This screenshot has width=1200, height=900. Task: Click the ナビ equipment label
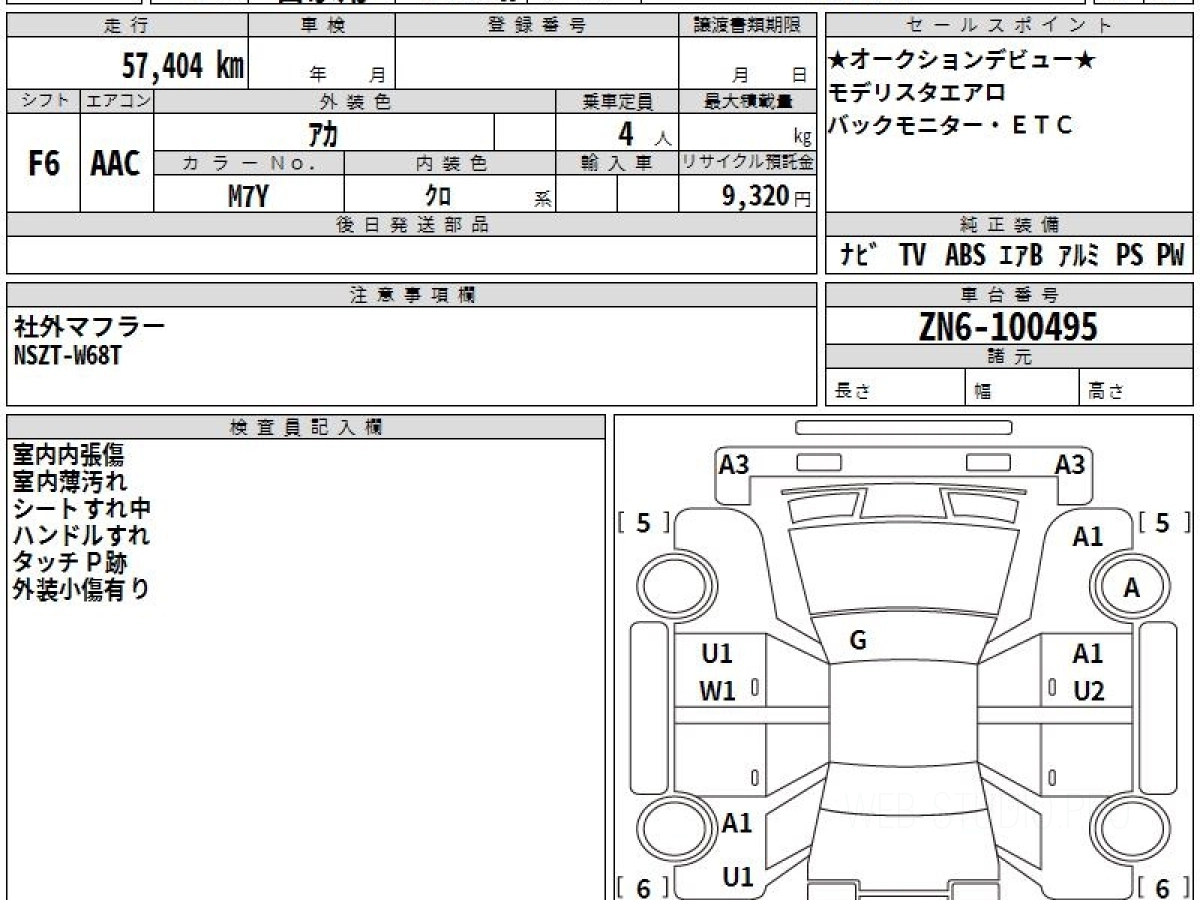coord(858,256)
